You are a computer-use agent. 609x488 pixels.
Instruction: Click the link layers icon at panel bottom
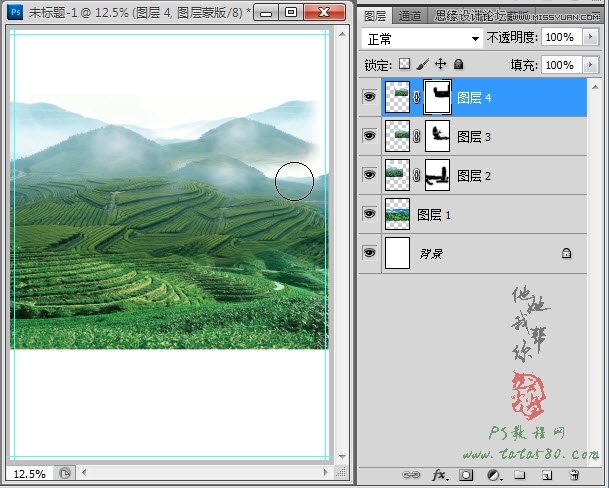(x=411, y=475)
